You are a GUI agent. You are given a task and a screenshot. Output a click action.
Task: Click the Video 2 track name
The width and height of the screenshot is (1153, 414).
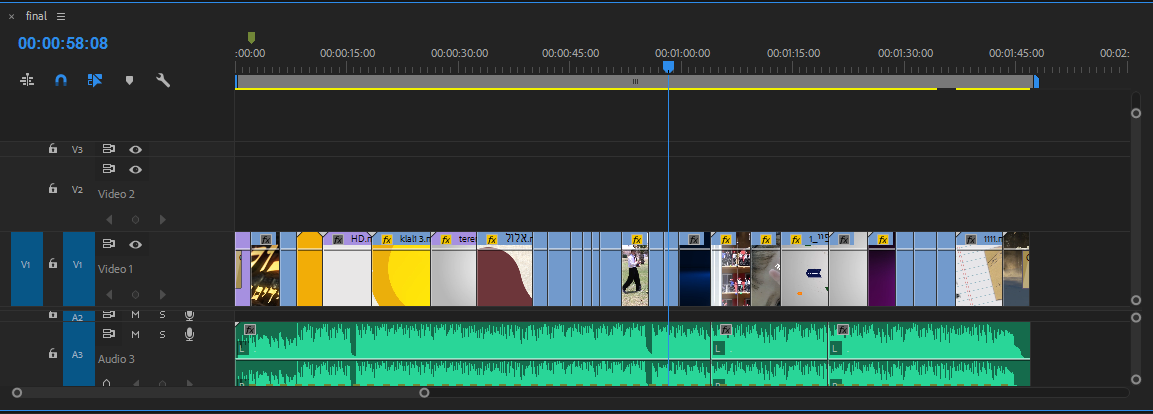(116, 194)
